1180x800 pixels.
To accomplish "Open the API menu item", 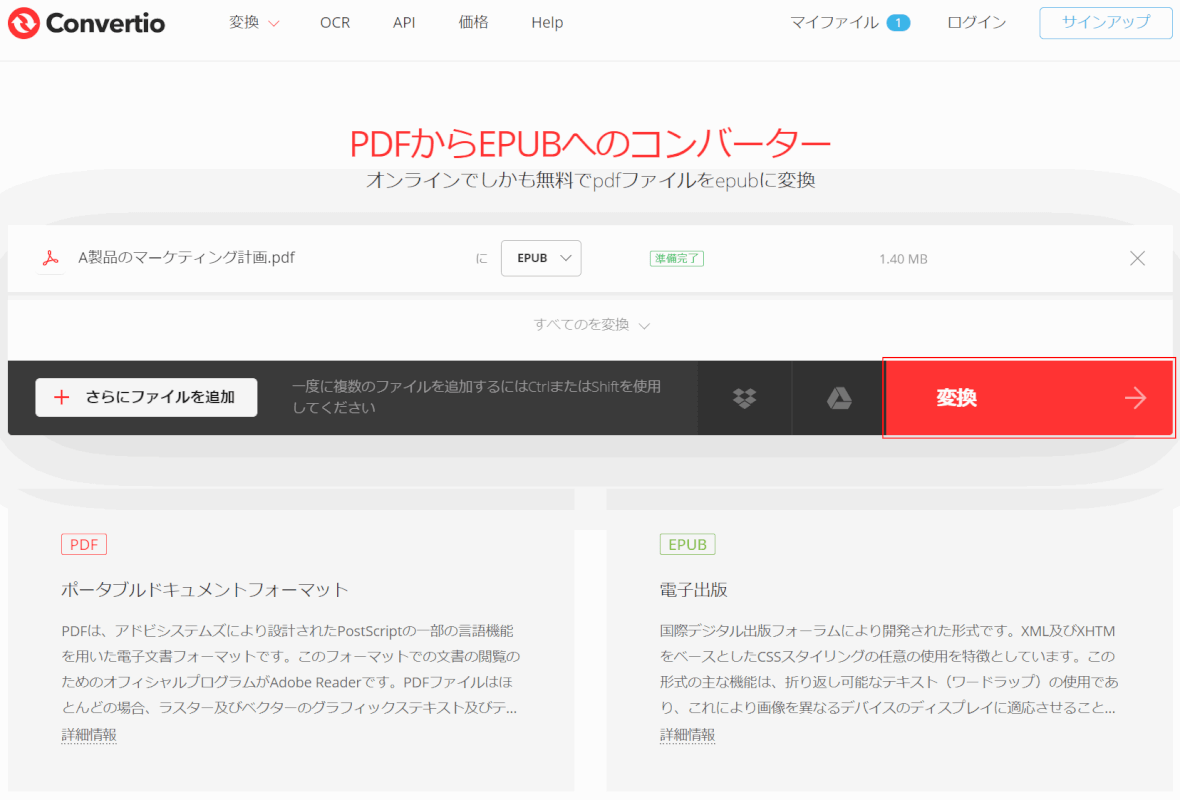I will click(404, 23).
